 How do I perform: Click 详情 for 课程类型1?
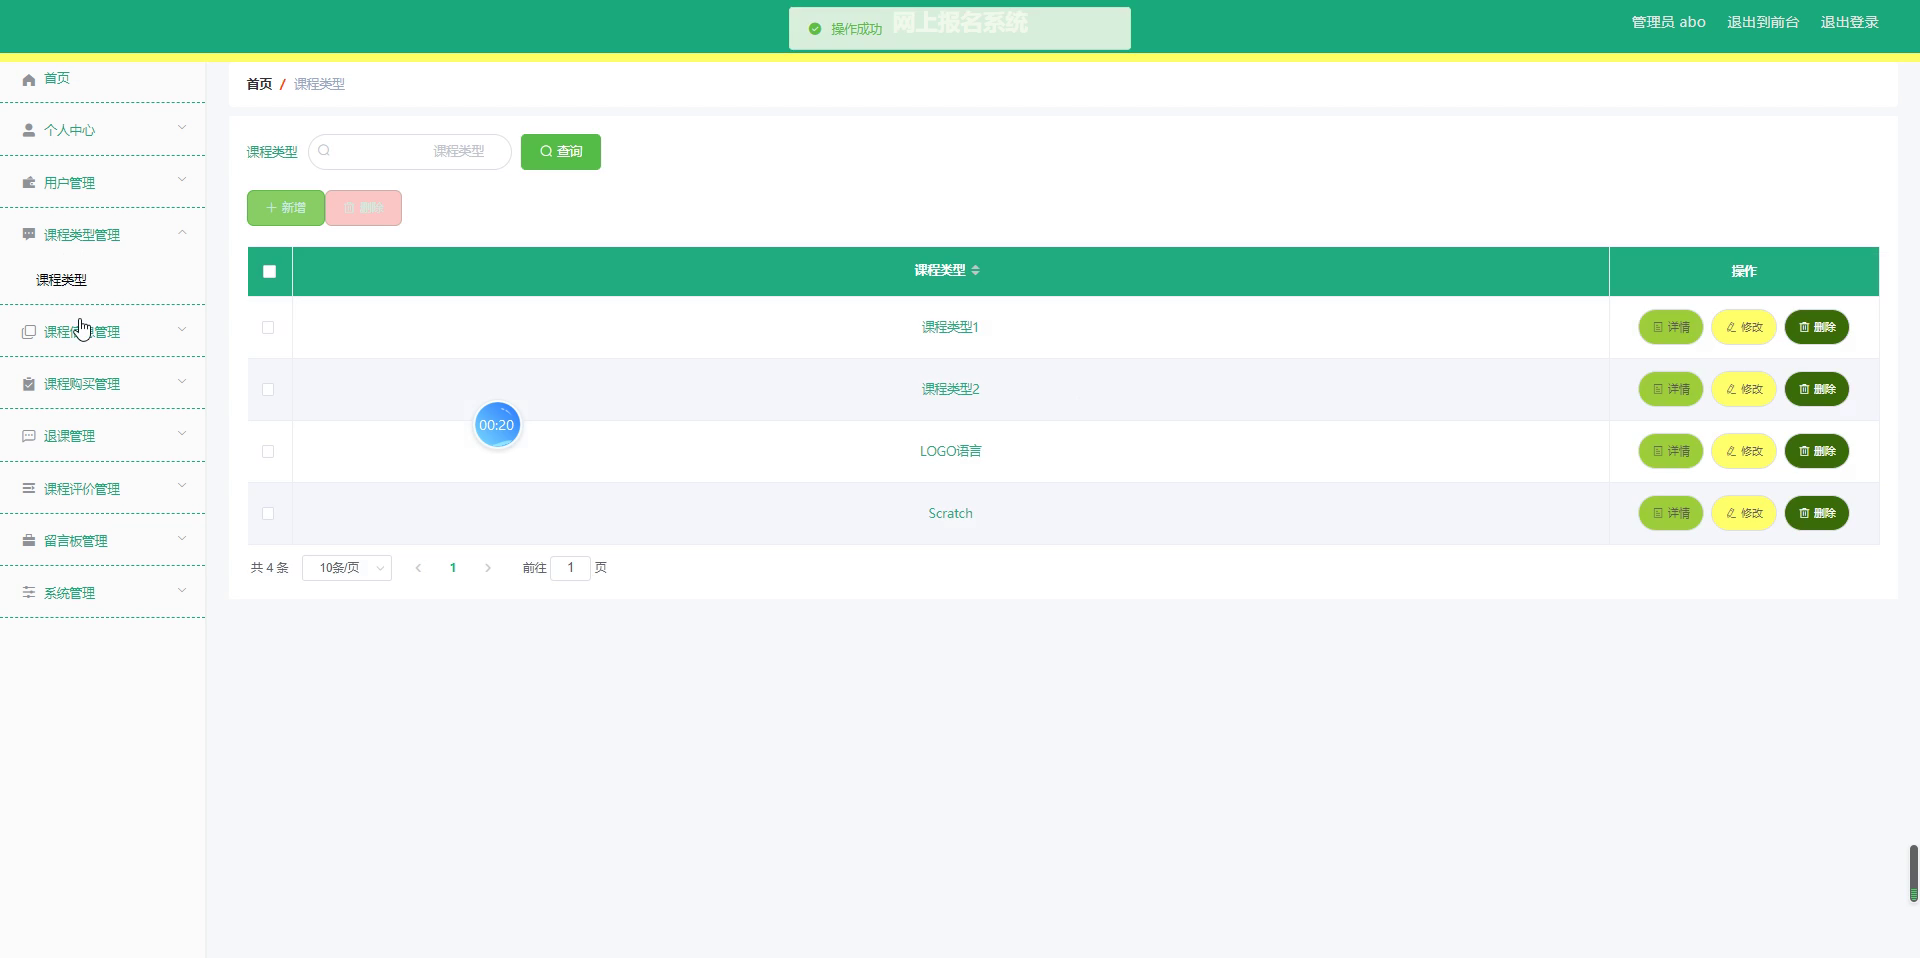click(1671, 327)
